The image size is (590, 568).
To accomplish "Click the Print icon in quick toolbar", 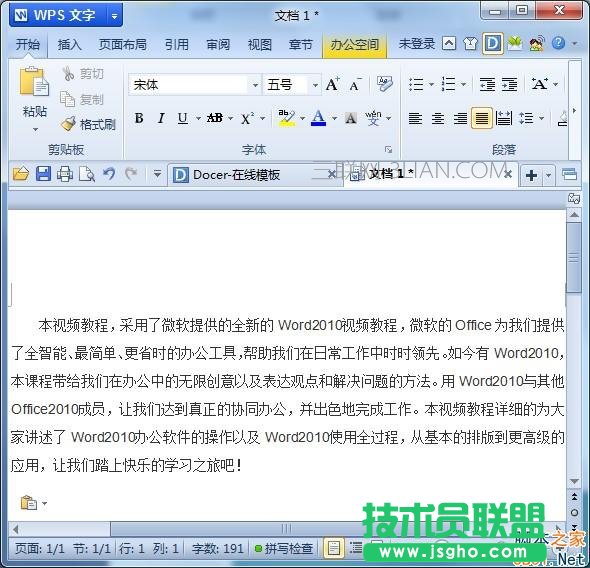I will [65, 175].
